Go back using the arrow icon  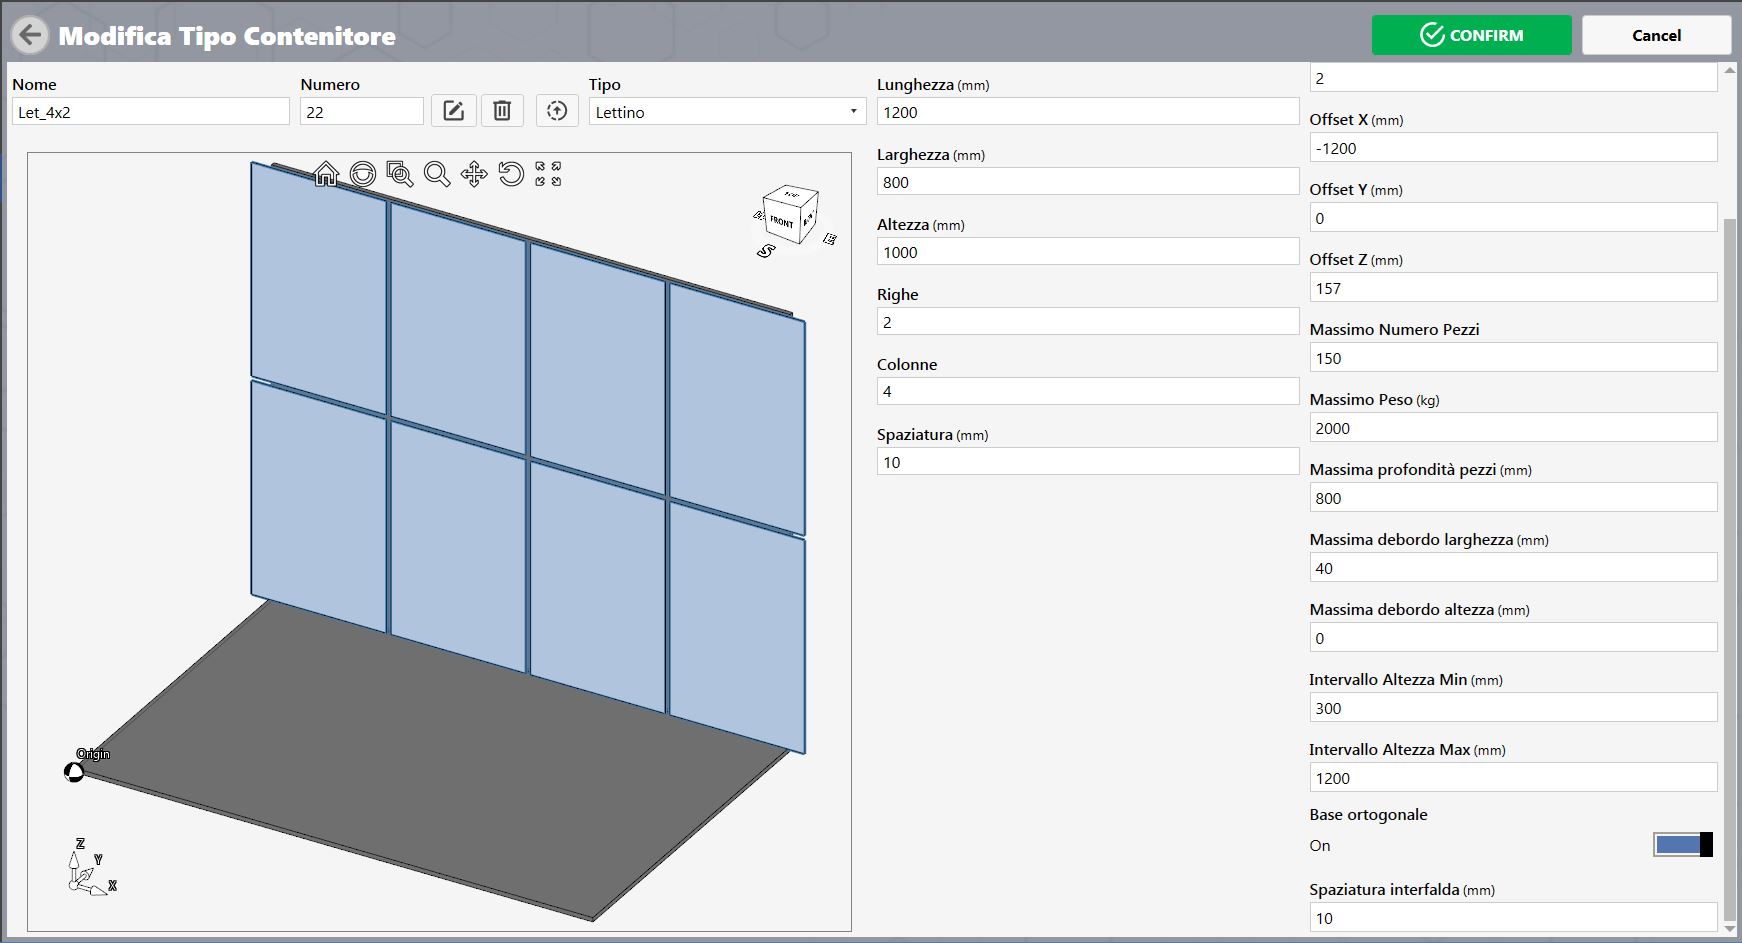[x=30, y=35]
